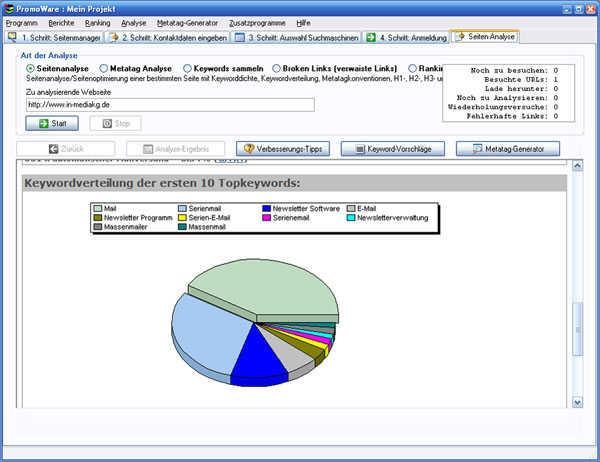Switch to 2. Schritt: Kontaktdaten eingeben tab
Image resolution: width=600 pixels, height=462 pixels.
pyautogui.click(x=168, y=38)
